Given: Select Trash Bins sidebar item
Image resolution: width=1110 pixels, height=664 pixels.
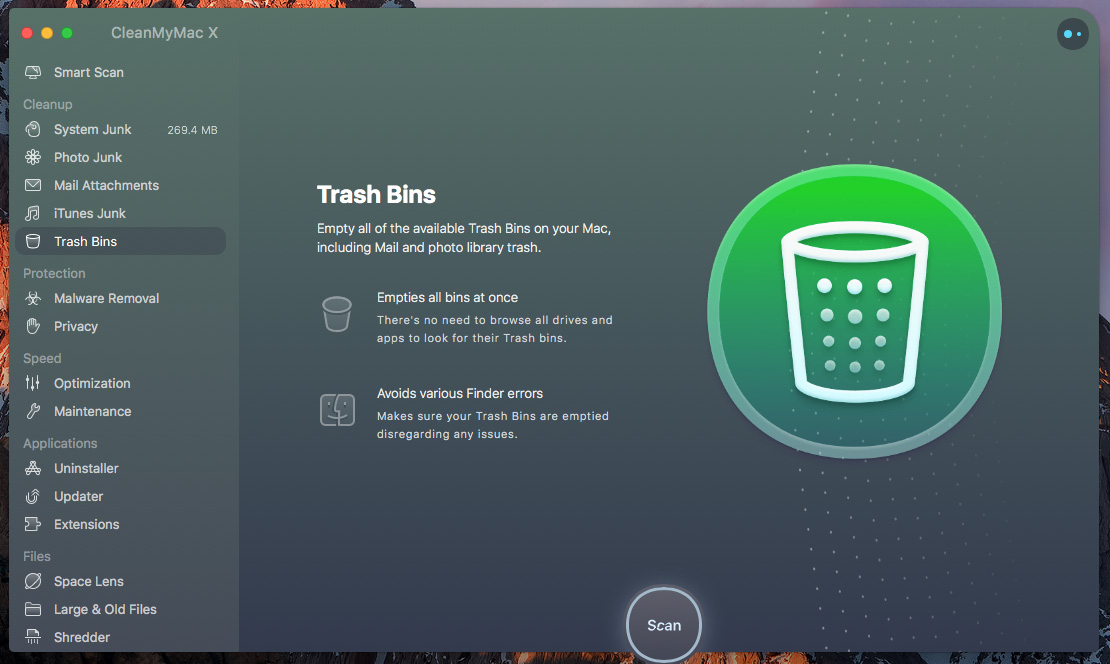Looking at the screenshot, I should [120, 241].
